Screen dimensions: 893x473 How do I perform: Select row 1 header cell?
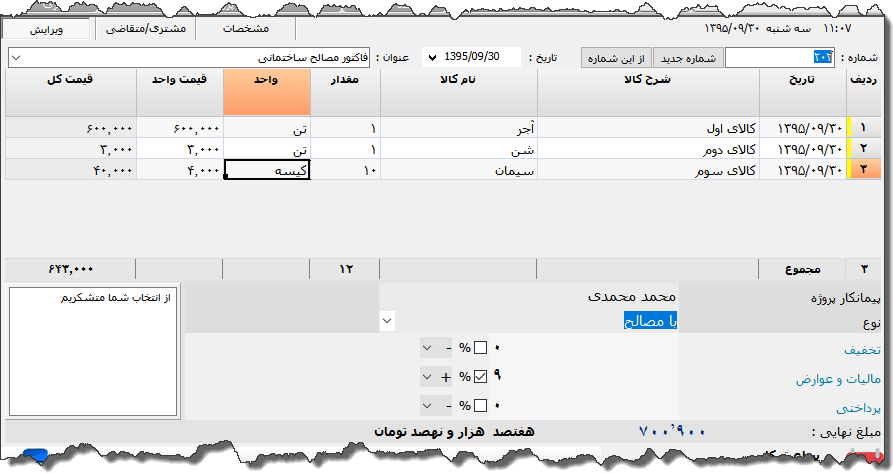(x=864, y=128)
